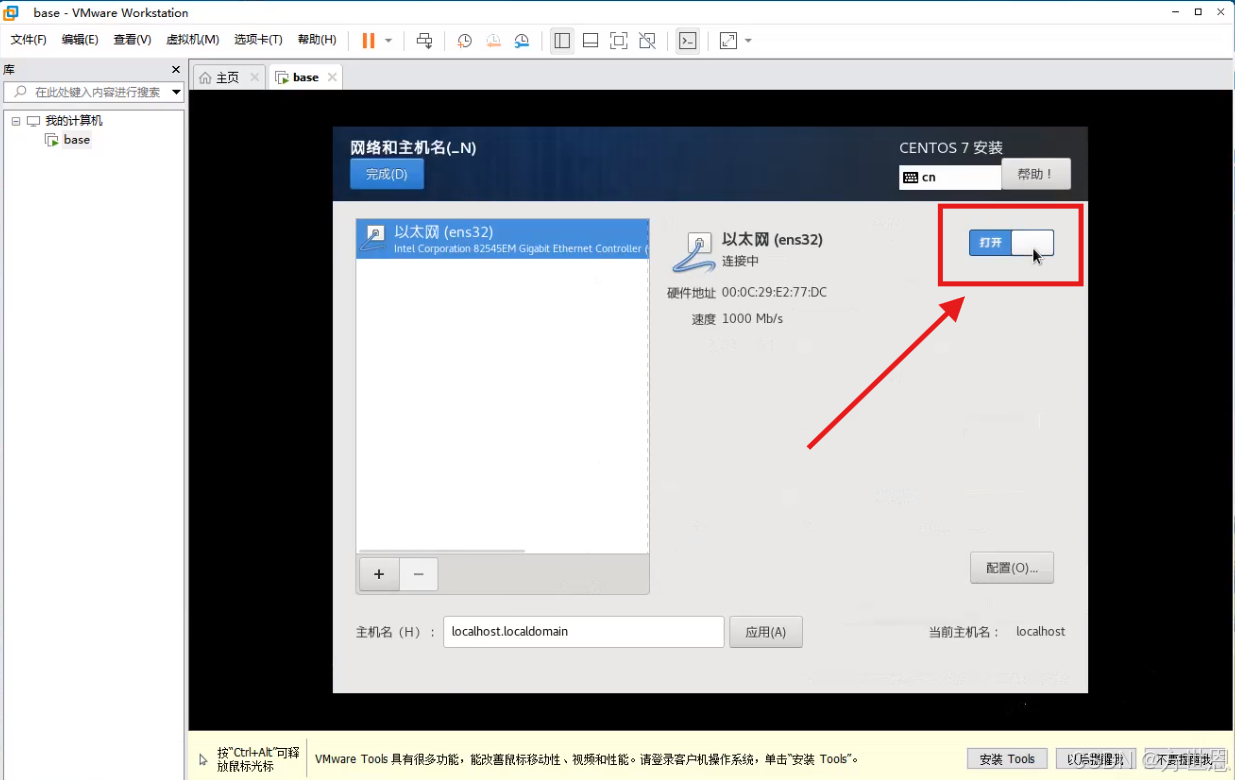This screenshot has width=1235, height=780.
Task: Open the 查看(V) menu
Action: pos(132,40)
